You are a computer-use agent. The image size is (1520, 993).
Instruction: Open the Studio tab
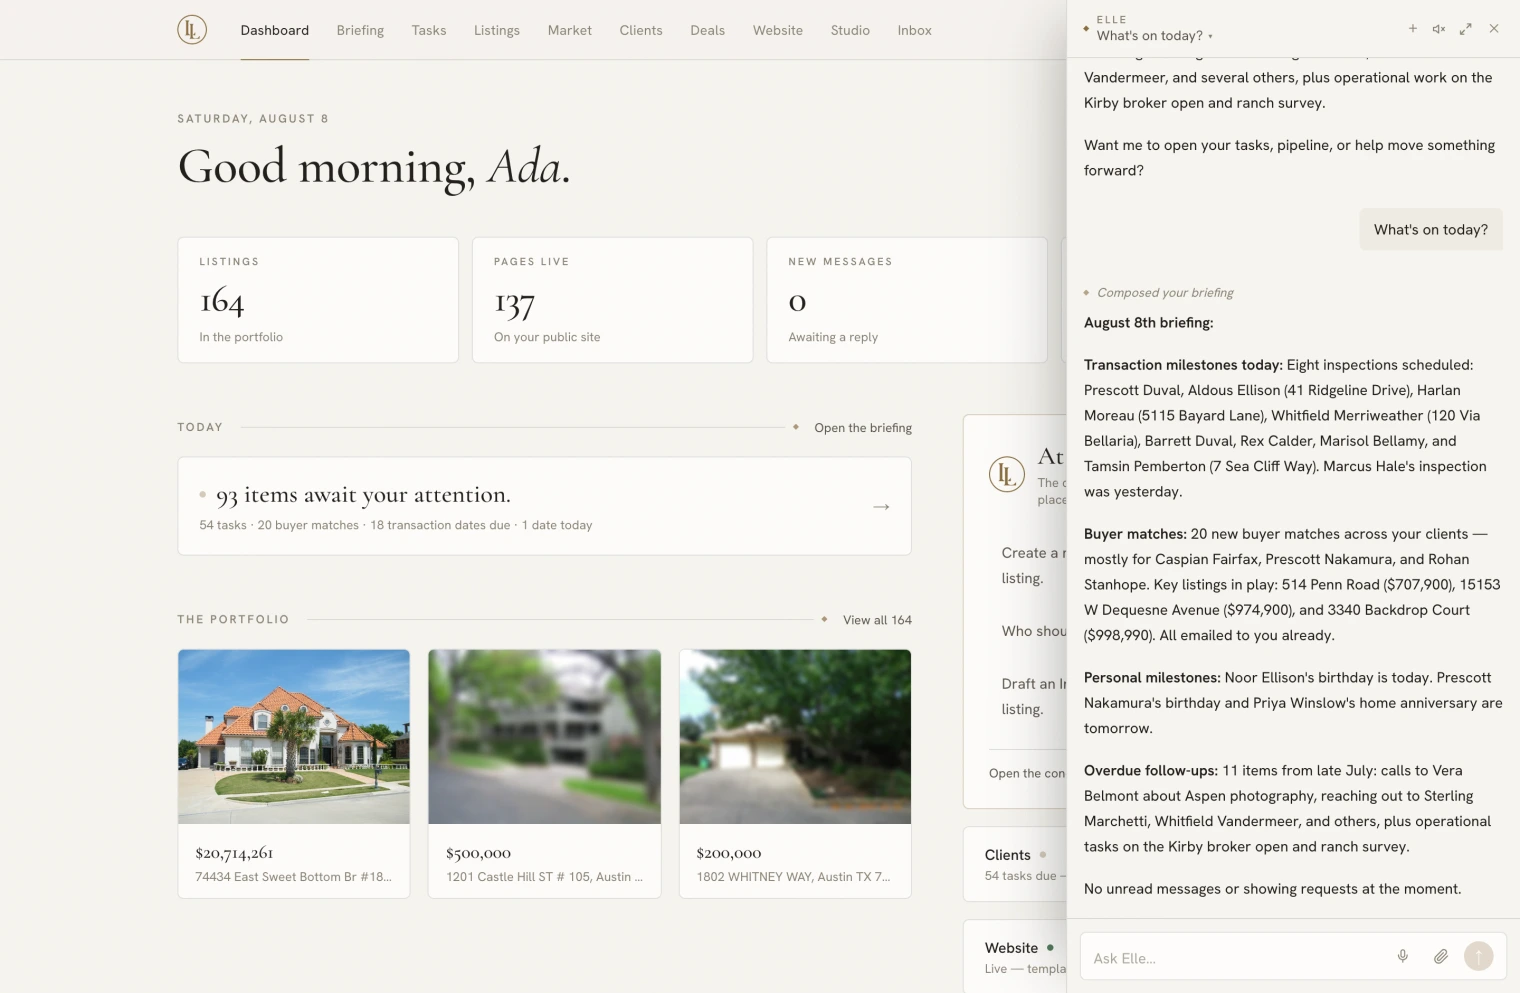pos(850,31)
